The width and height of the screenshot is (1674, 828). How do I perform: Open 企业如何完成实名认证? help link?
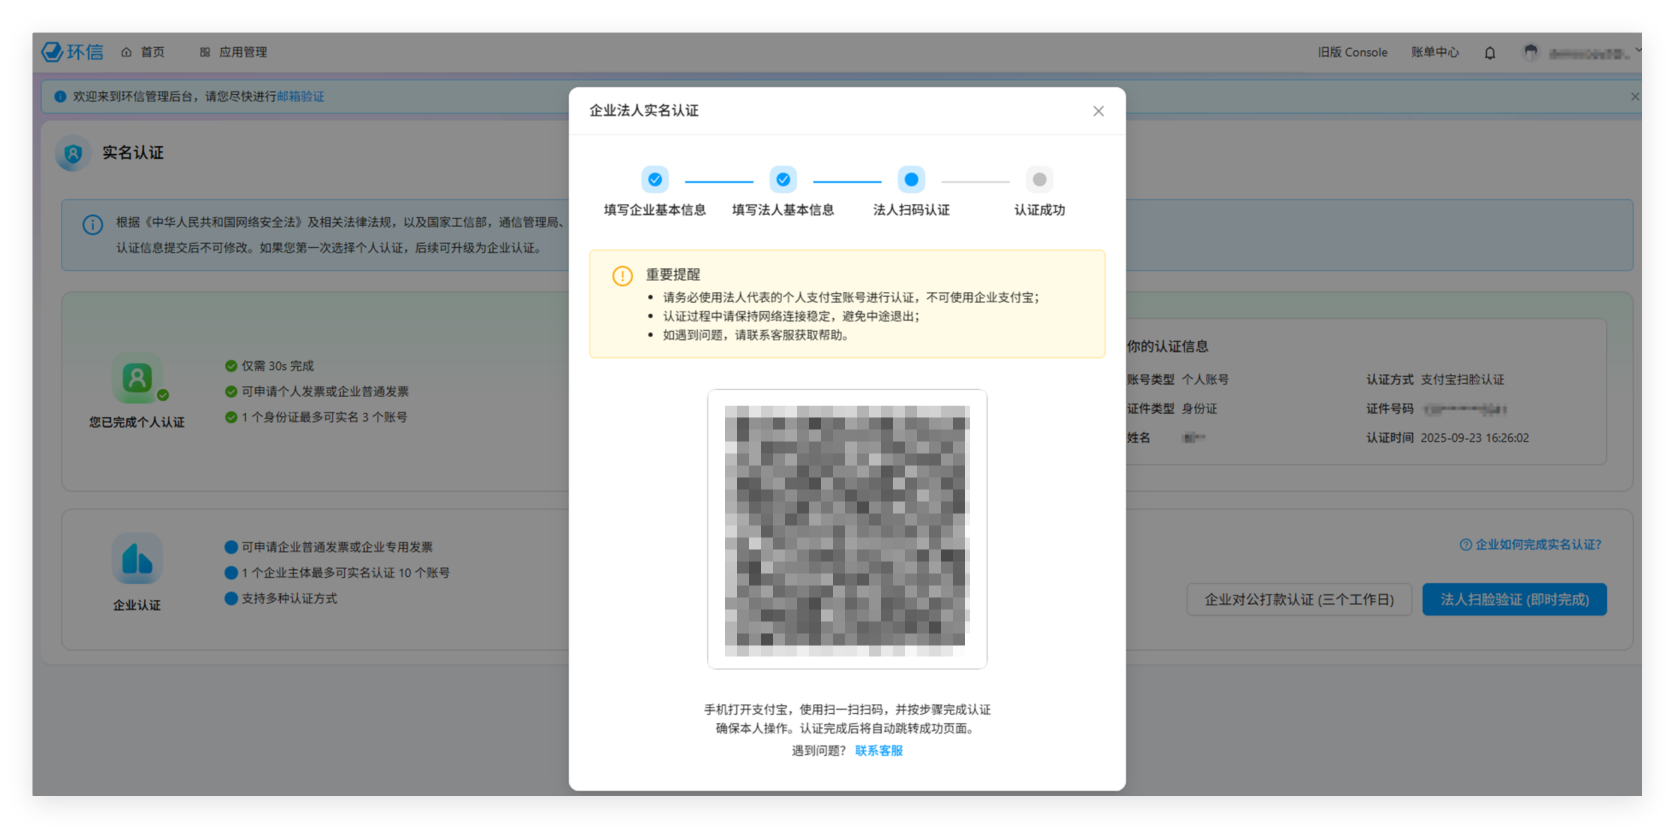click(x=1531, y=545)
